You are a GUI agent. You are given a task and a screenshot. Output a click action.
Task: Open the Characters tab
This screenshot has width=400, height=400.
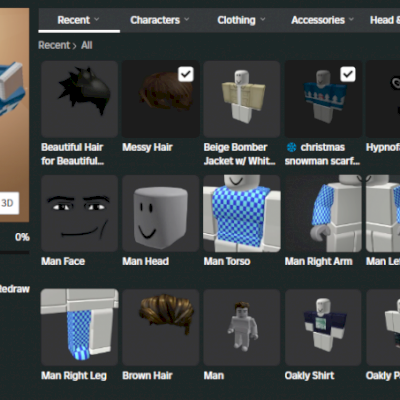[160, 20]
